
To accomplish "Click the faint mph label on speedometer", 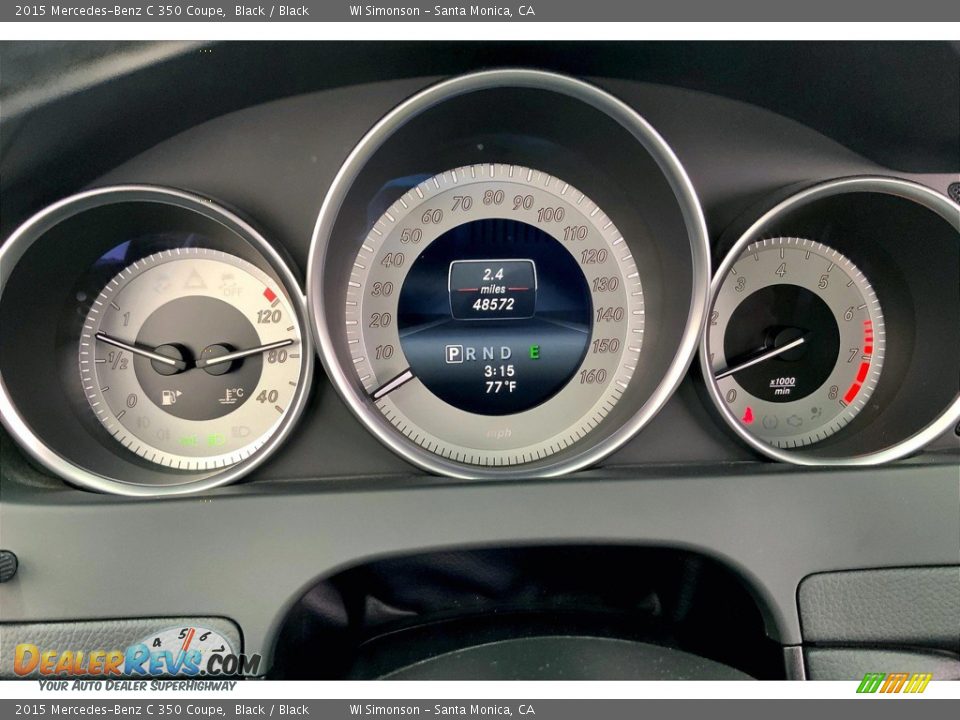I will point(499,433).
